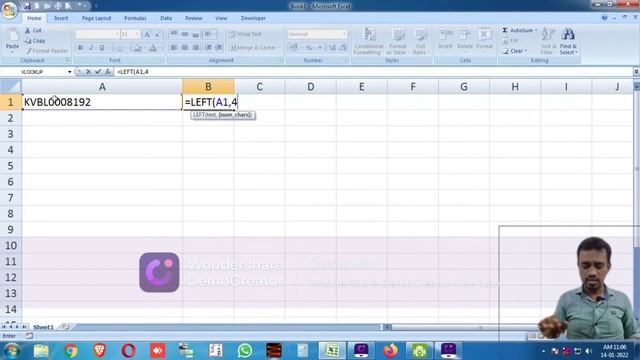Open Excel Help icon
Image resolution: width=640 pixels, height=360 pixels.
pyautogui.click(x=604, y=18)
